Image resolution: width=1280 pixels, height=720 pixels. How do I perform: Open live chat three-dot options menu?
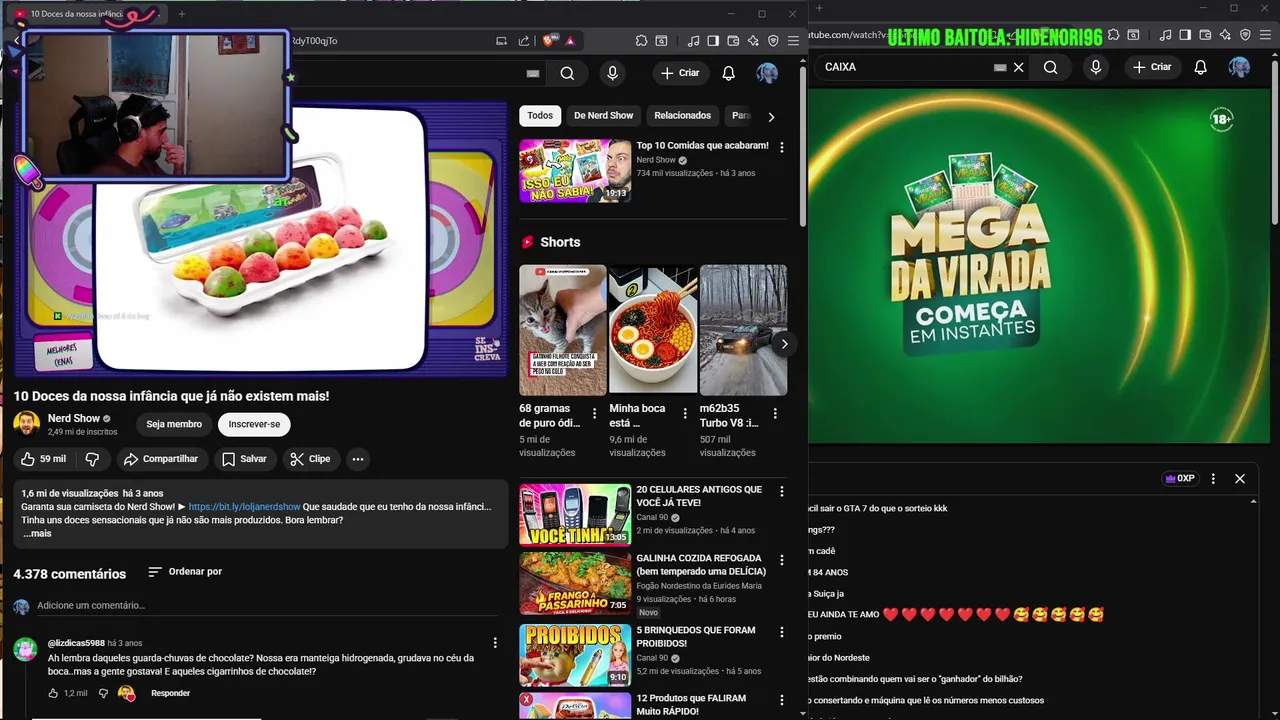(x=1213, y=479)
